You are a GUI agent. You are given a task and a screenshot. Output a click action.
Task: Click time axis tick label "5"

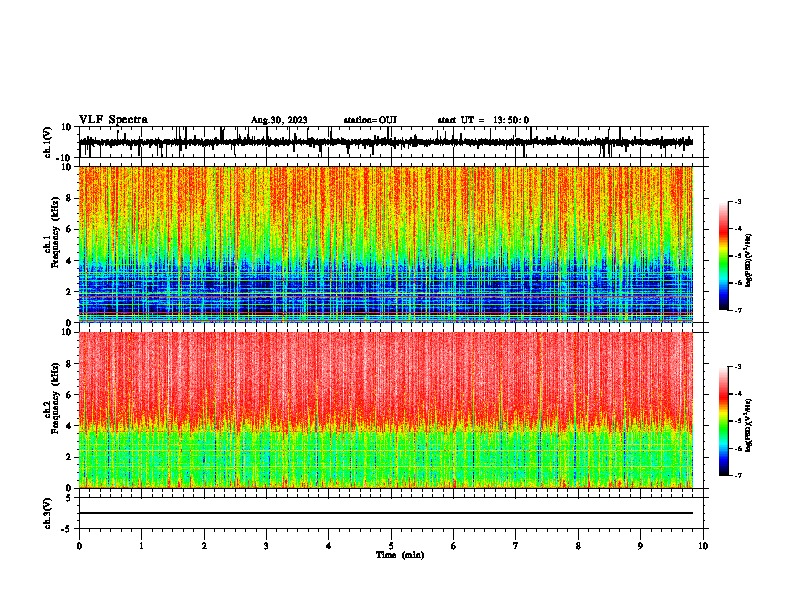[x=391, y=546]
